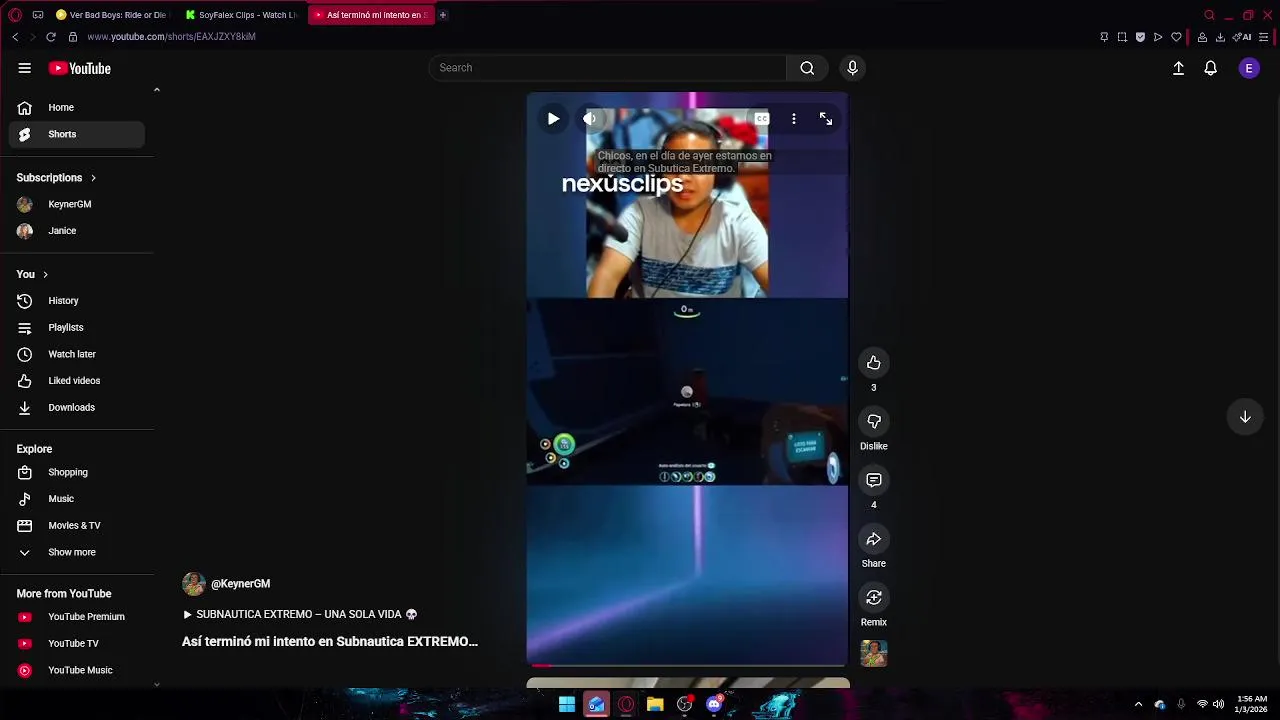Open the tab islands workspace icon
Screen dimensions: 1280x720
tap(38, 15)
